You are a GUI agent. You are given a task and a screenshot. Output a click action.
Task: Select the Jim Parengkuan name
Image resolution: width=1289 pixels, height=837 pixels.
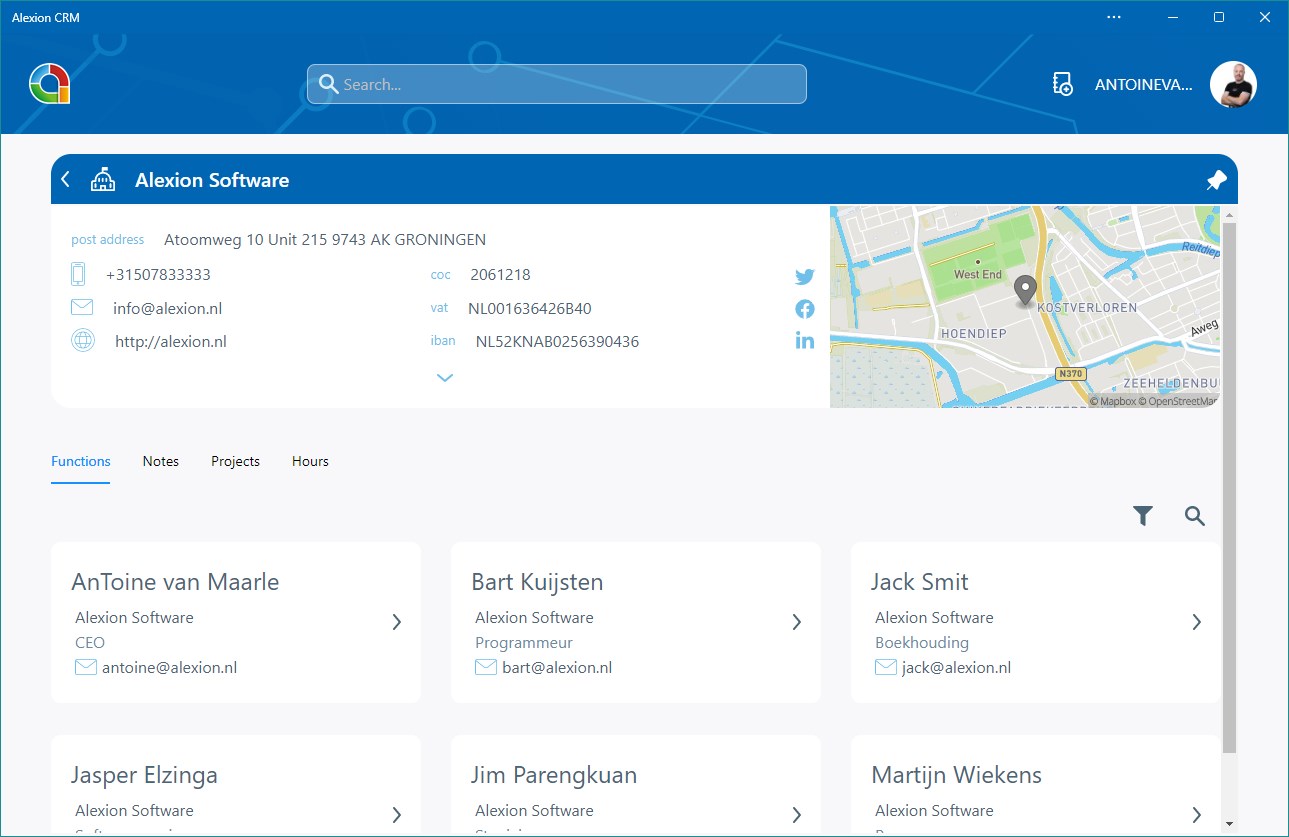tap(554, 775)
